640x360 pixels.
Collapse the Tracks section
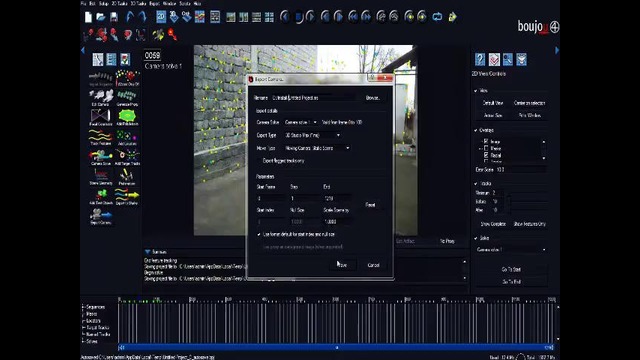476,184
